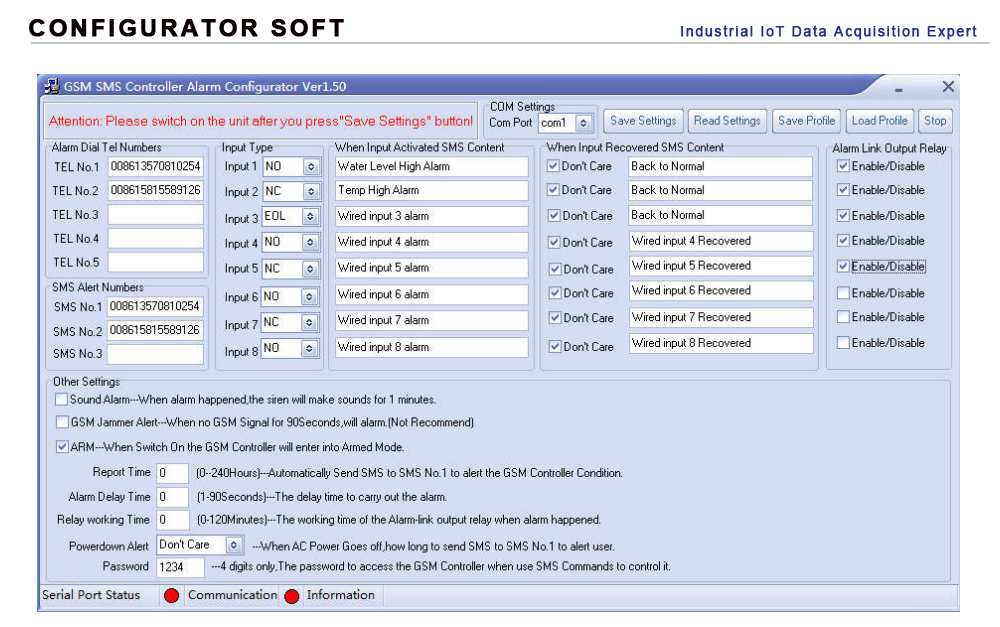The image size is (1000, 627).
Task: Open Input 4 type dropdown
Action: (310, 242)
